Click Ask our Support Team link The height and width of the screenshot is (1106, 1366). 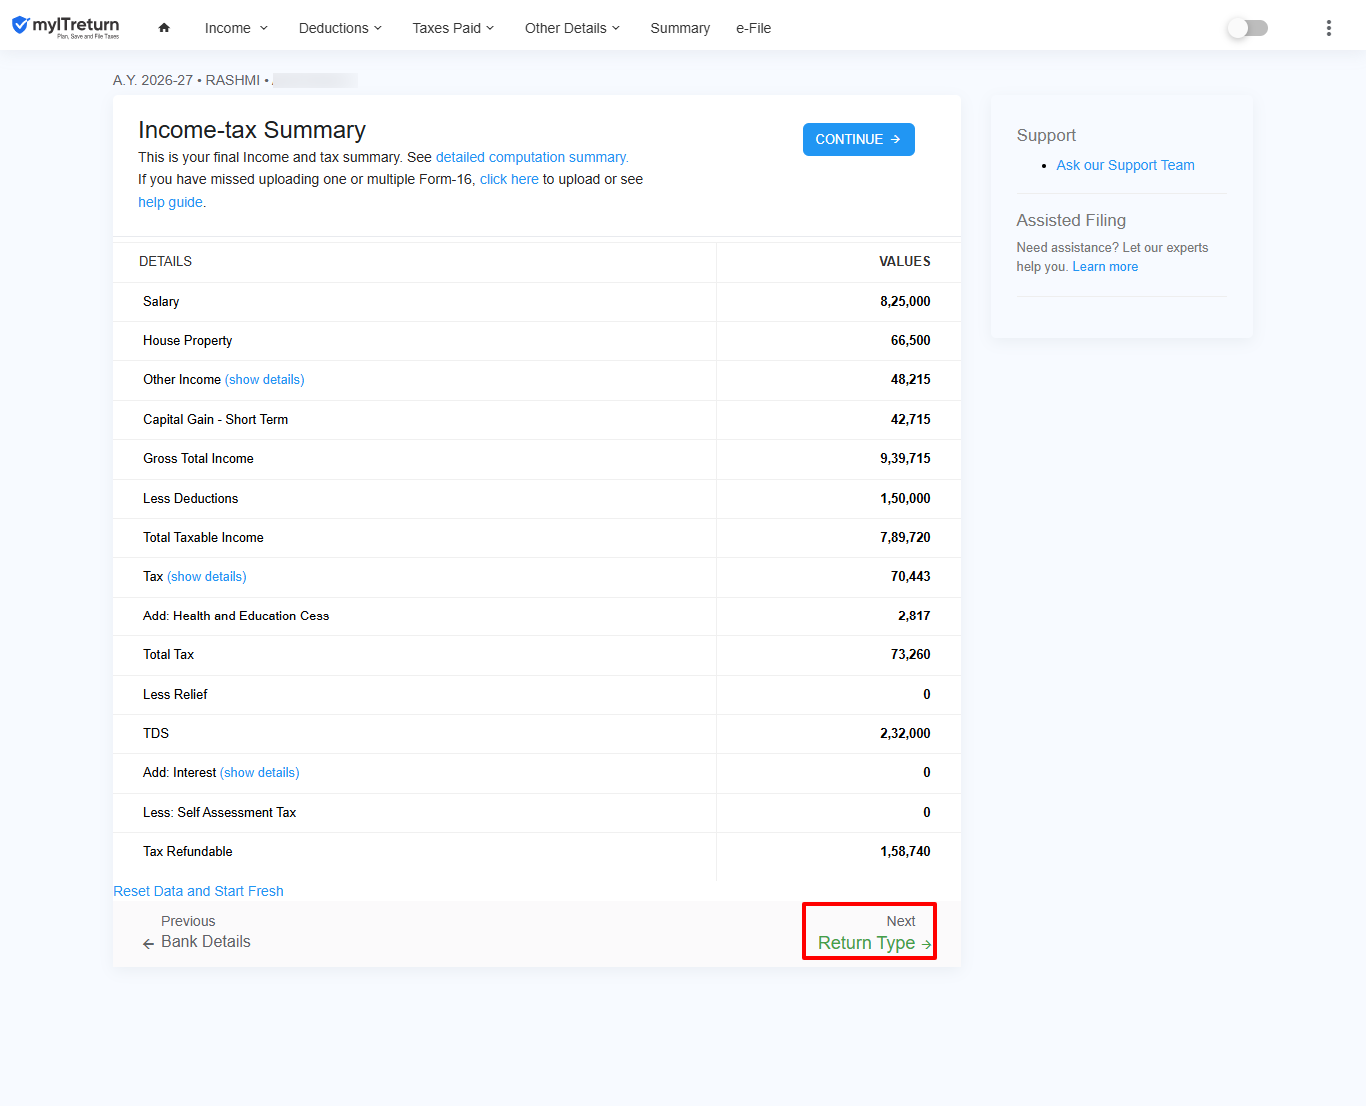tap(1125, 165)
